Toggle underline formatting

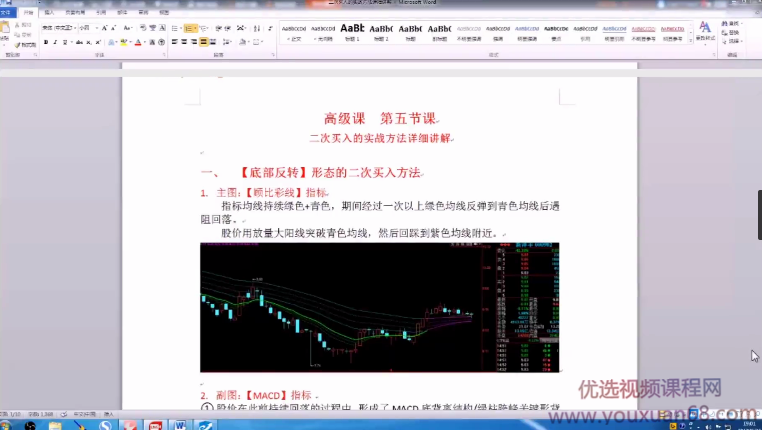65,42
